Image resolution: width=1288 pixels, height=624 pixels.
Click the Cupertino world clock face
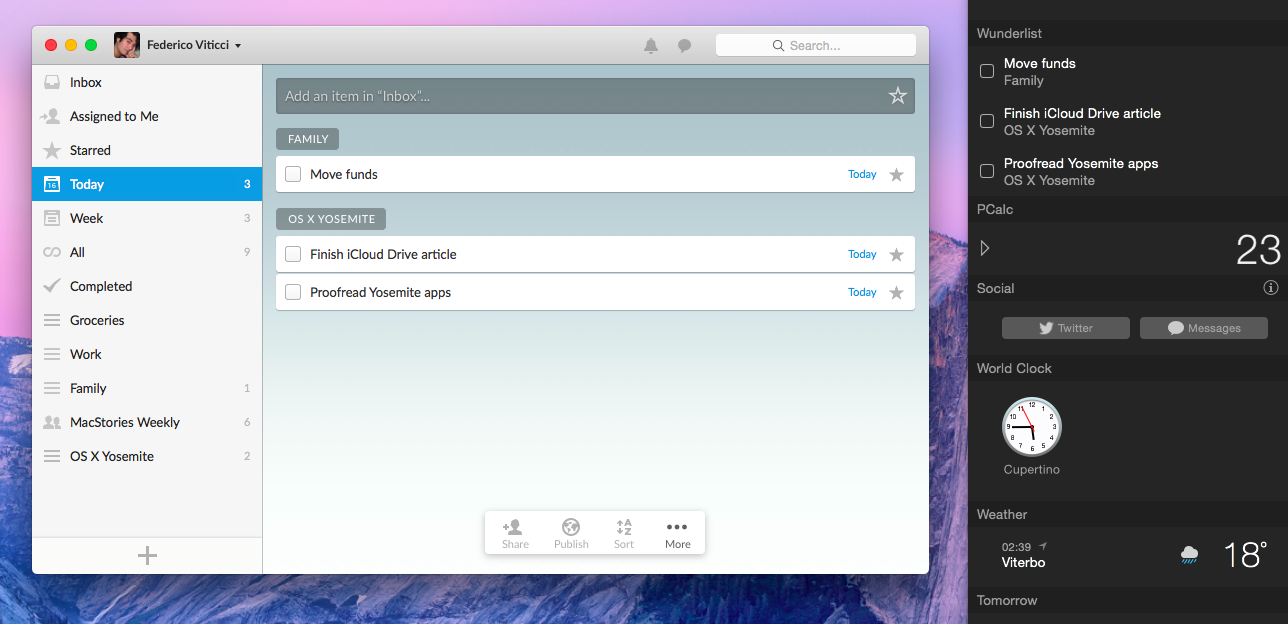[1032, 427]
